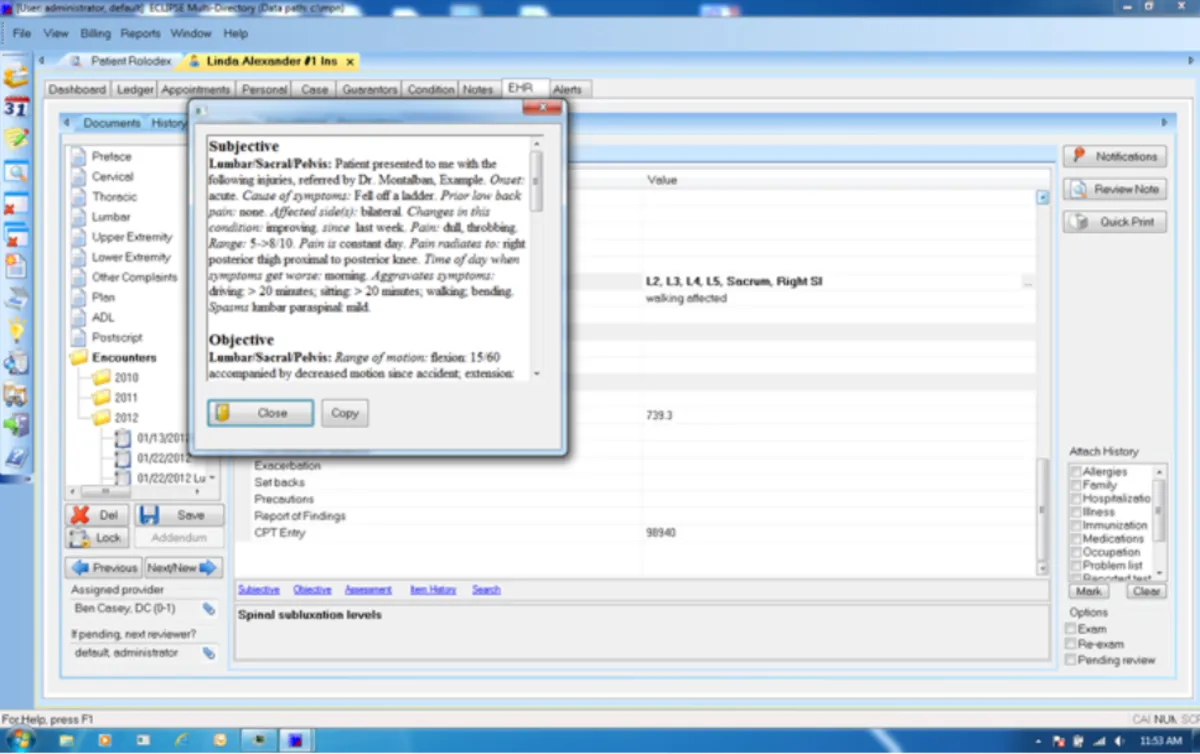Check the Illness history box
This screenshot has width=1200, height=754.
pos(1076,512)
